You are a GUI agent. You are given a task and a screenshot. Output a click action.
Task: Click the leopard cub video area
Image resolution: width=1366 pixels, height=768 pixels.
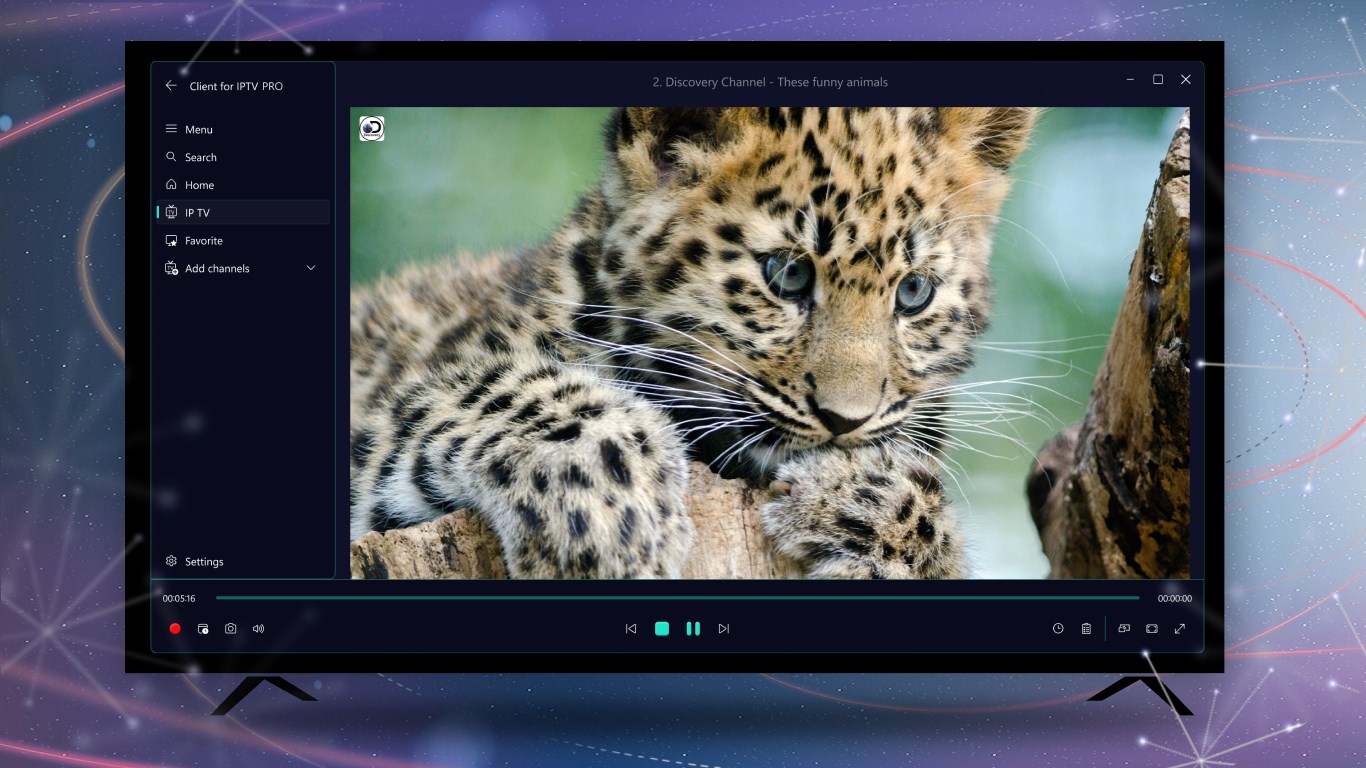pos(770,343)
